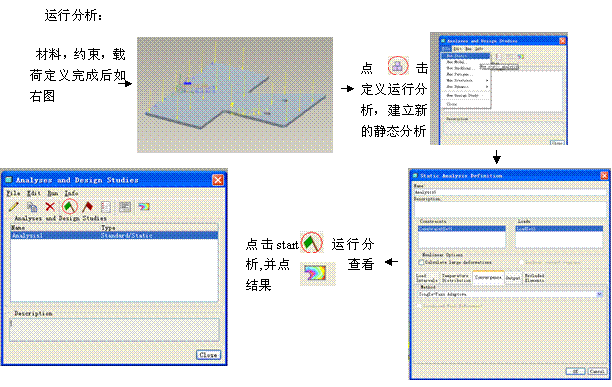Screen dimensions: 612x387
Task: Expand New Prestress submenu arrow
Action: [487, 80]
